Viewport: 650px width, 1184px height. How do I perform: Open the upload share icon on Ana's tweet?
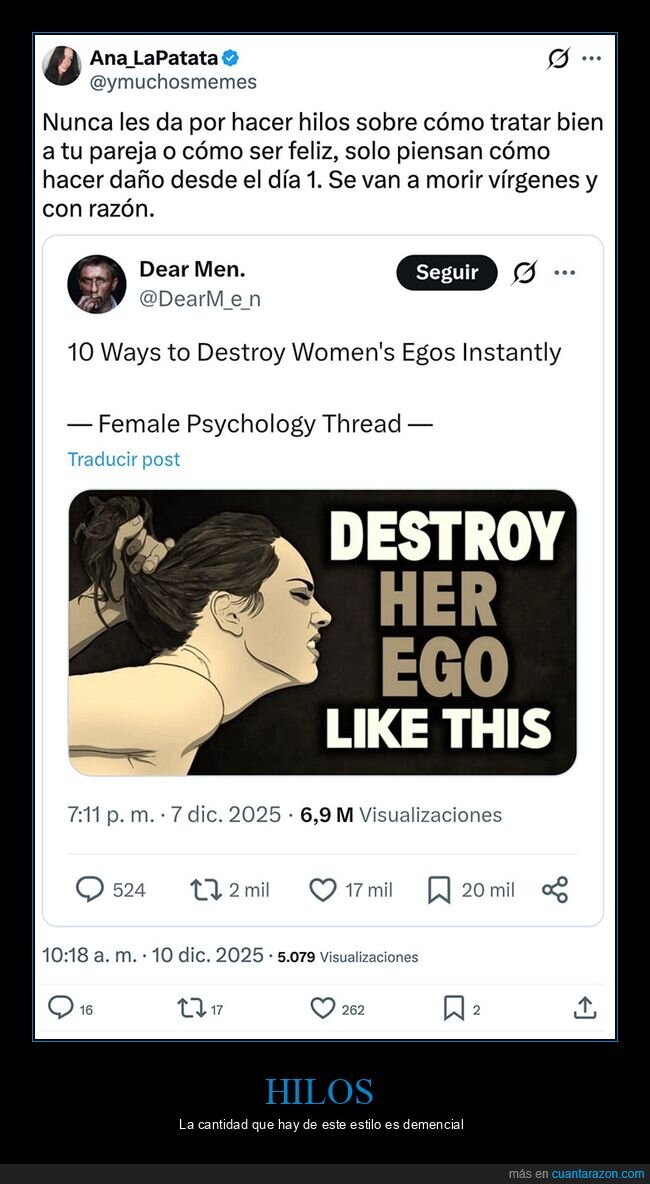click(x=585, y=1009)
